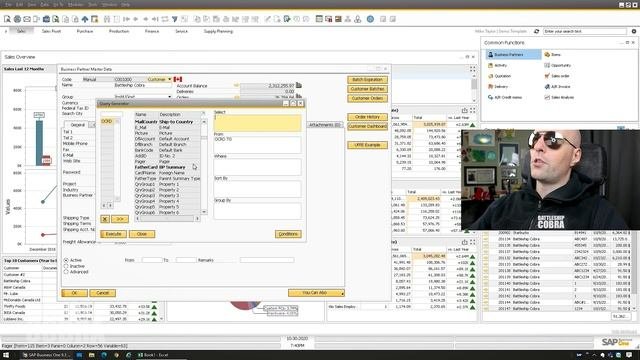Click the Where text area
The image size is (640, 360).
pyautogui.click(x=258, y=167)
